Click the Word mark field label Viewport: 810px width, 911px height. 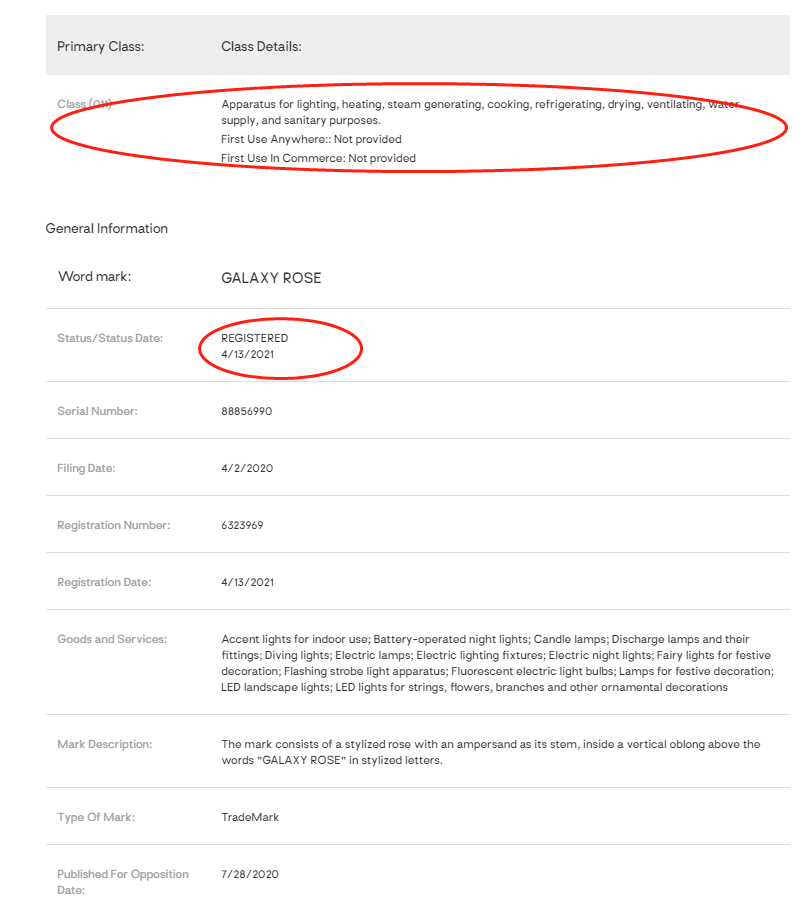pyautogui.click(x=94, y=277)
